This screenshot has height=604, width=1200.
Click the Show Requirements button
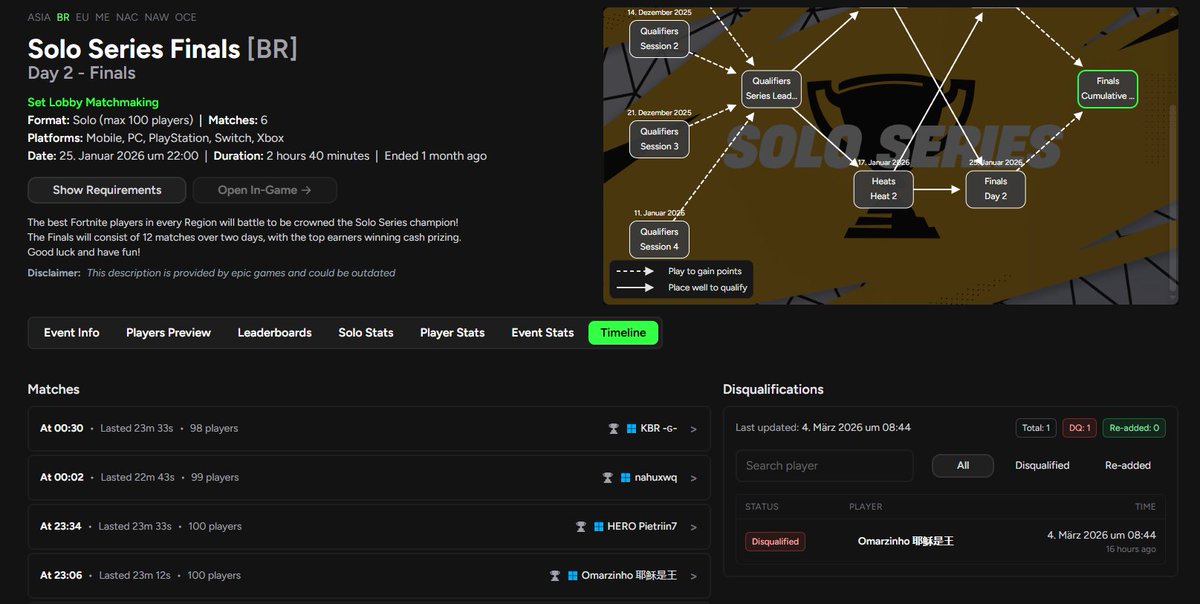pos(106,190)
